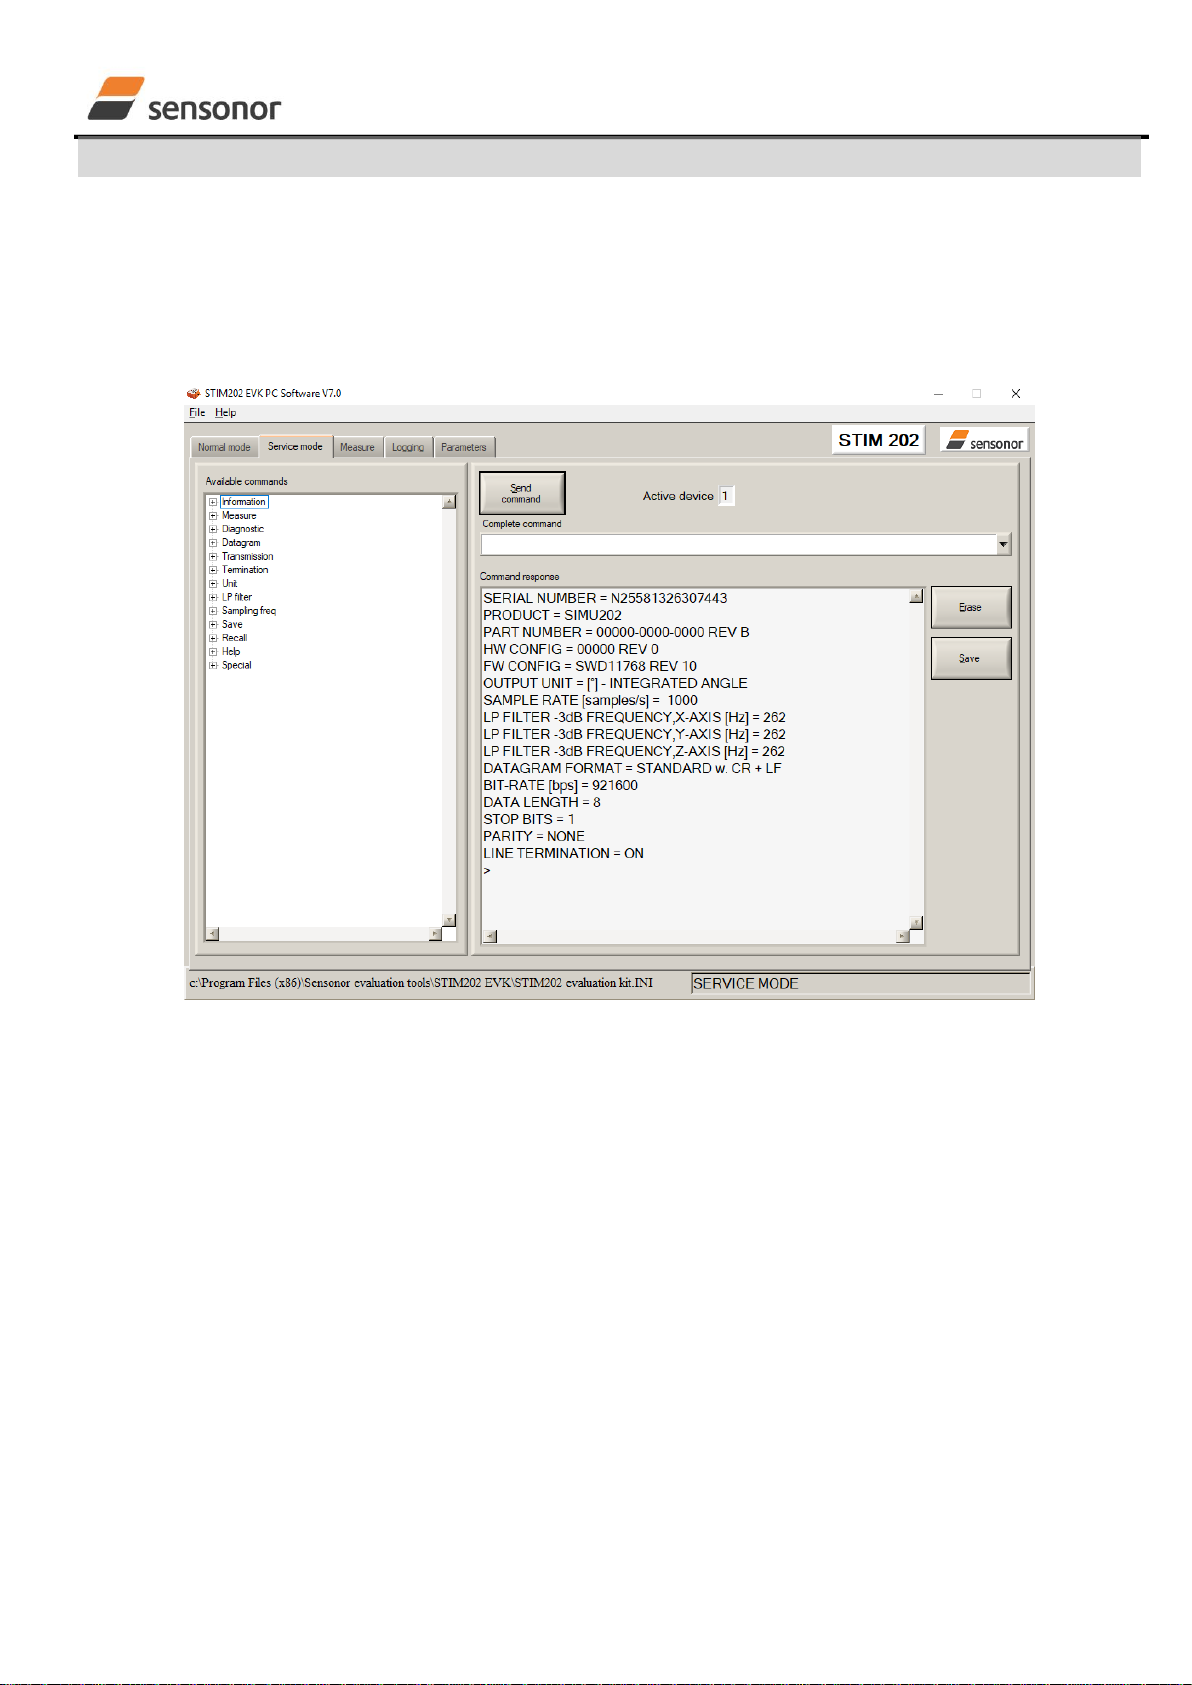The width and height of the screenshot is (1192, 1685).
Task: Minimize the STIM202 EVK PC Software window
Action: (938, 394)
